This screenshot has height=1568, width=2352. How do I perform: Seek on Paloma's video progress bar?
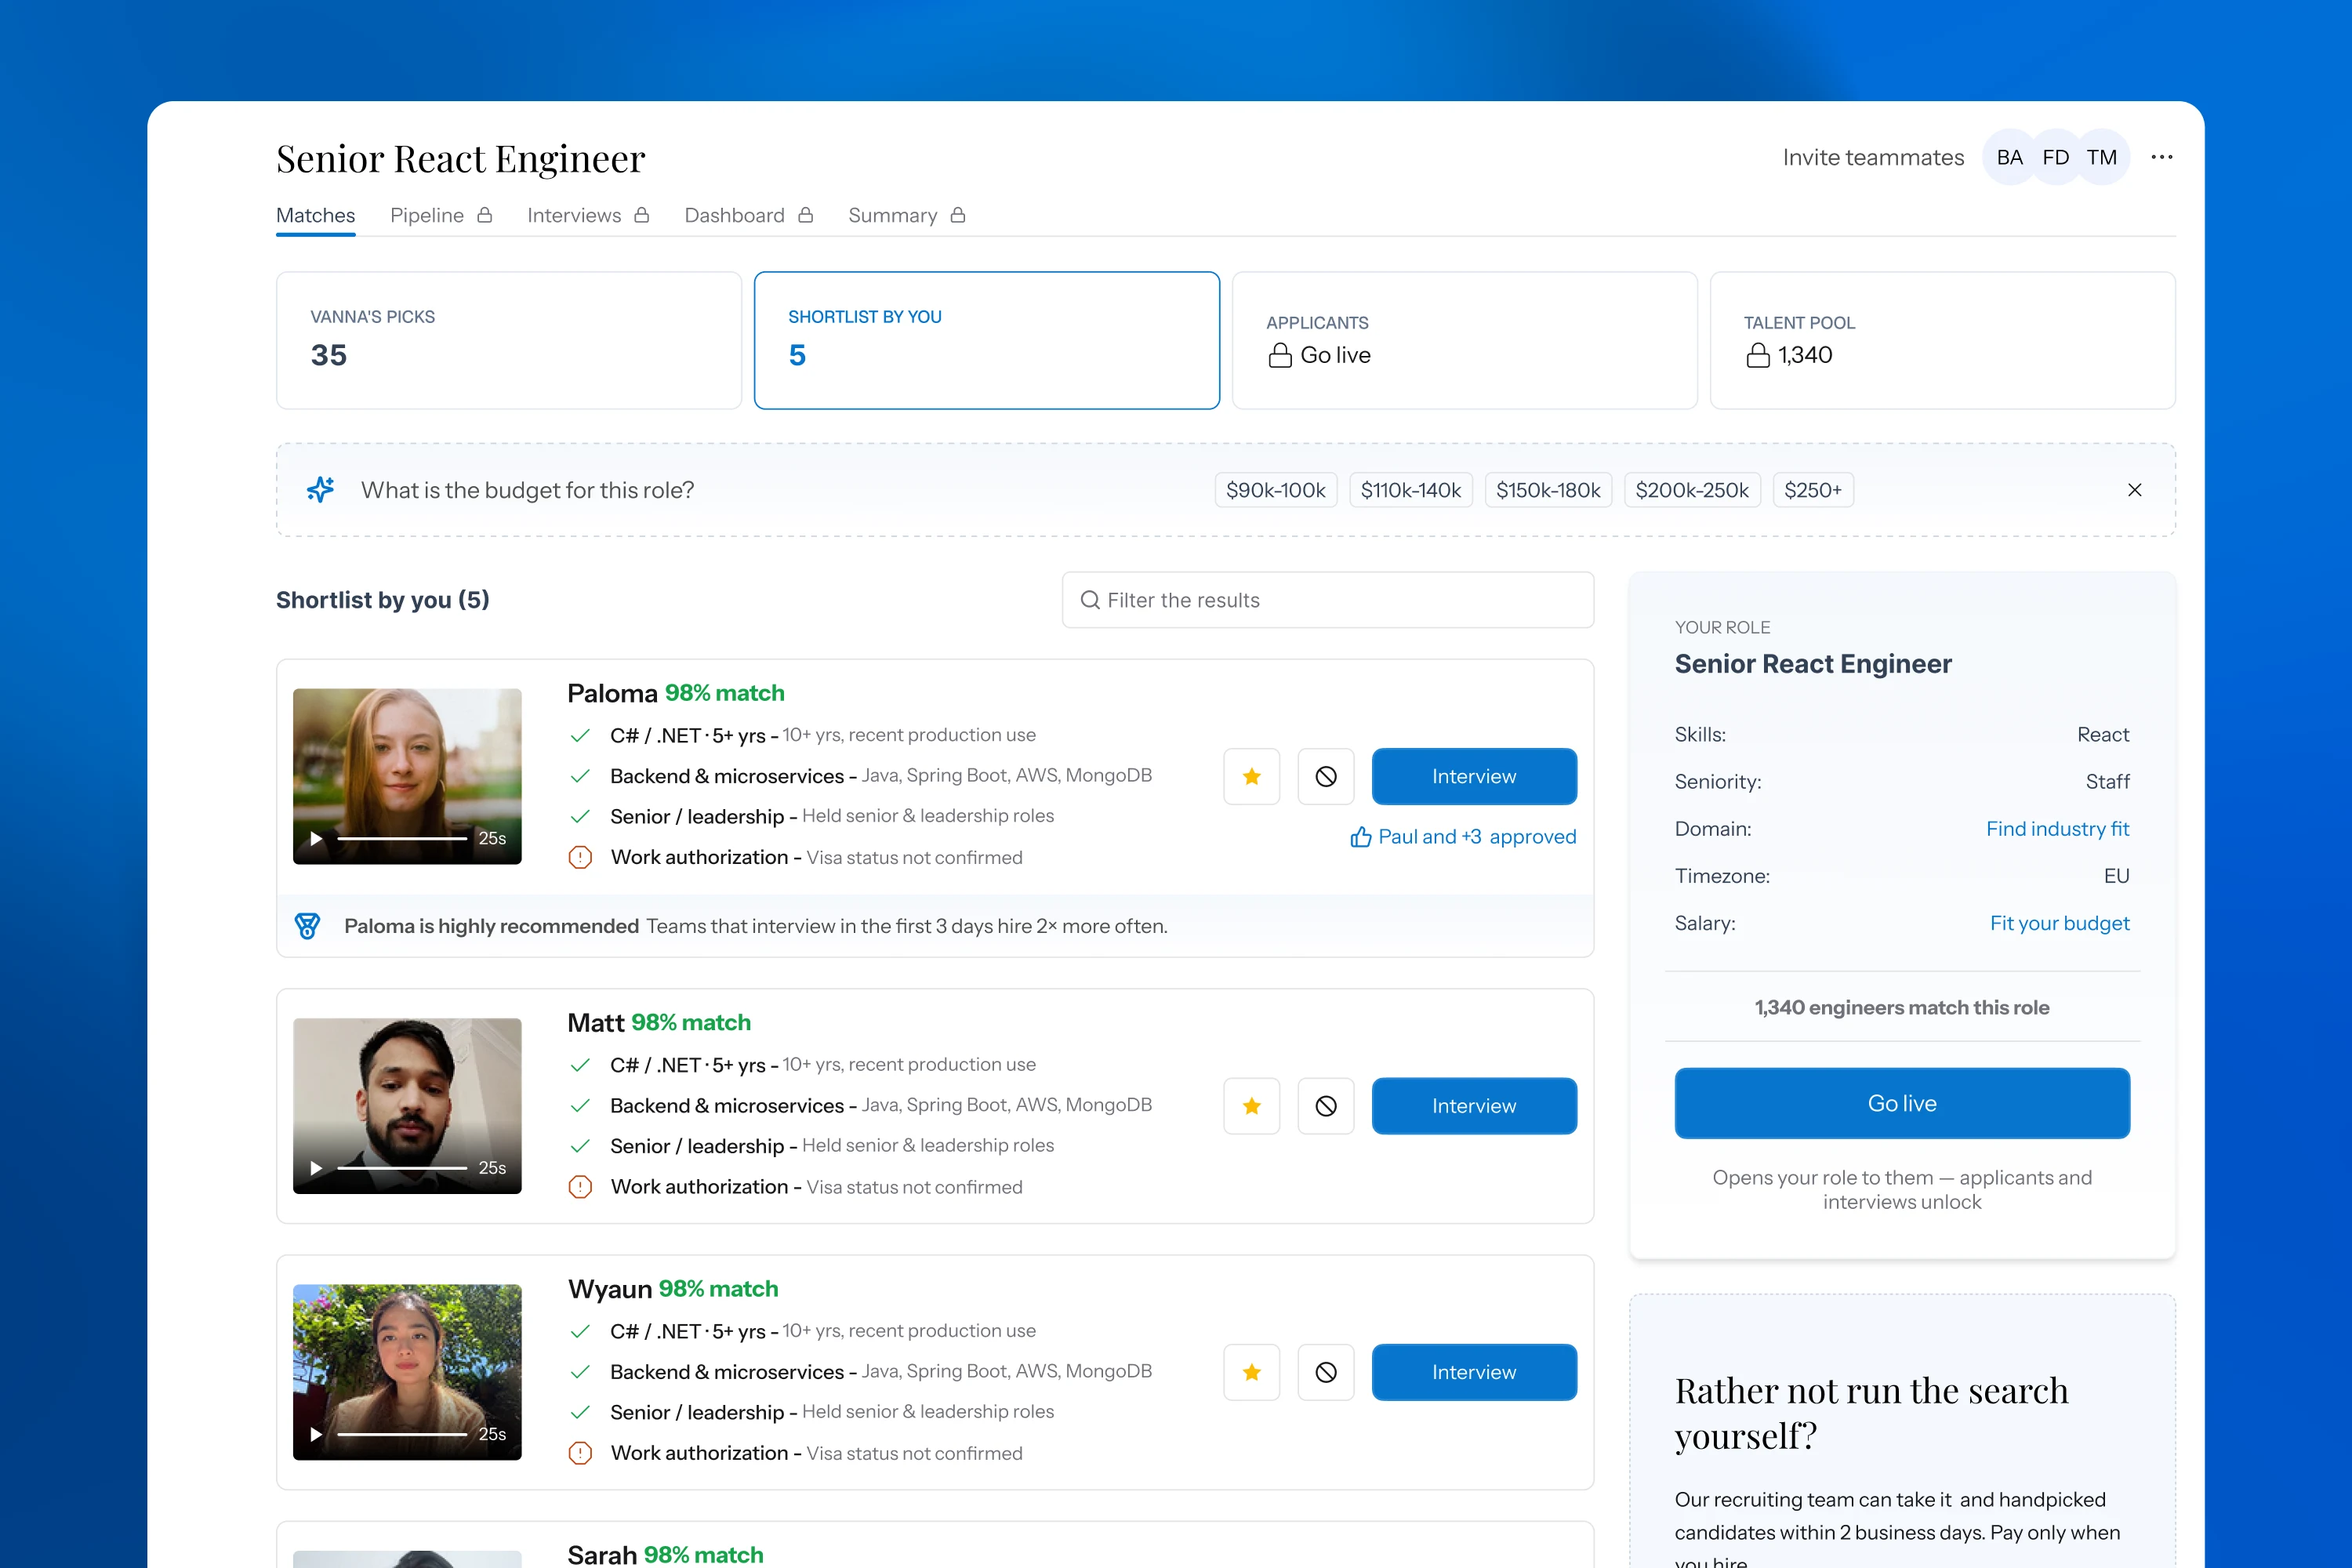pyautogui.click(x=402, y=838)
